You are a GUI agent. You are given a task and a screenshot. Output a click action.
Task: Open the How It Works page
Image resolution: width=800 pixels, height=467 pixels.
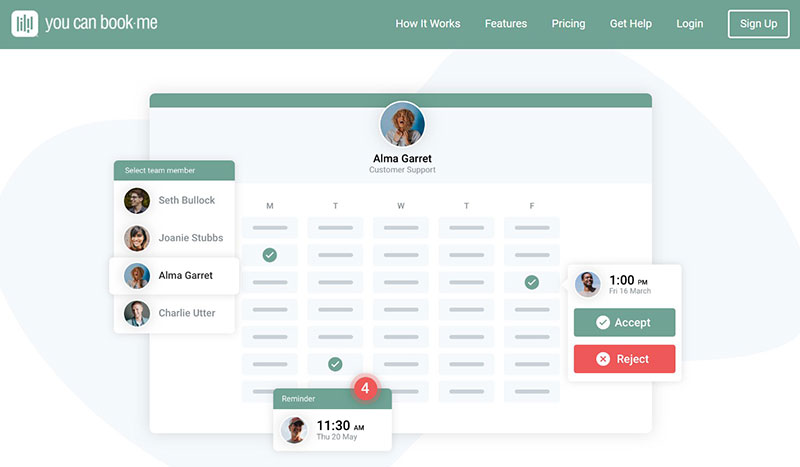[x=428, y=23]
